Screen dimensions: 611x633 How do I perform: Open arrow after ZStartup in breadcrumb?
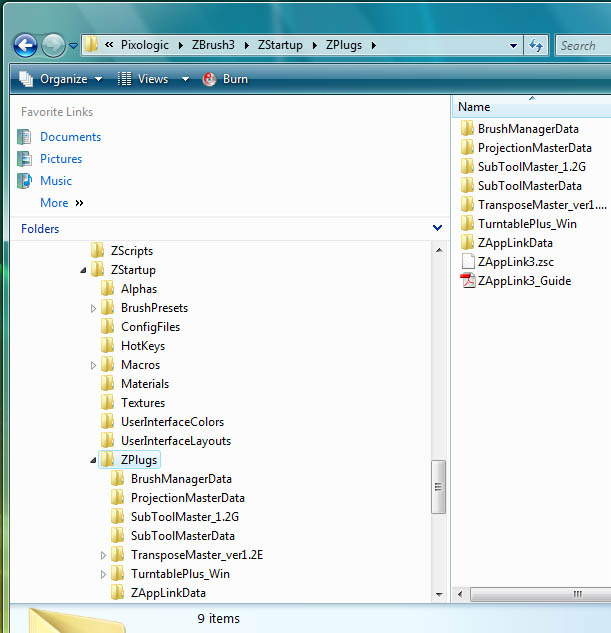(315, 46)
